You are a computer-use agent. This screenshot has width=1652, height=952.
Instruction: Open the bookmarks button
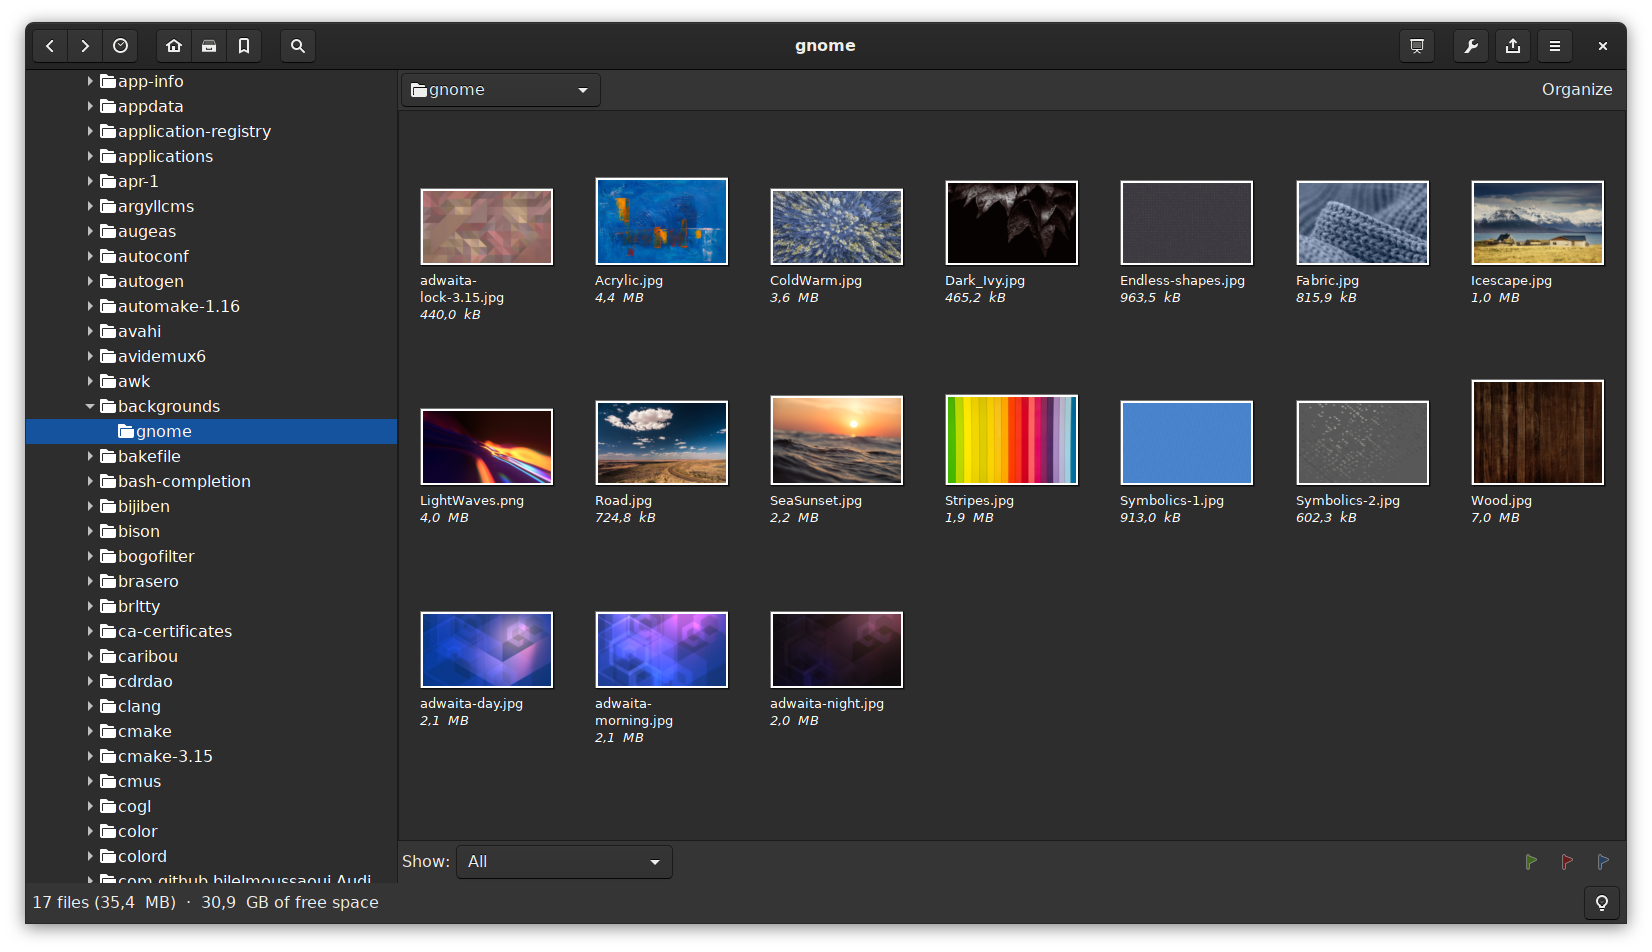tap(244, 46)
